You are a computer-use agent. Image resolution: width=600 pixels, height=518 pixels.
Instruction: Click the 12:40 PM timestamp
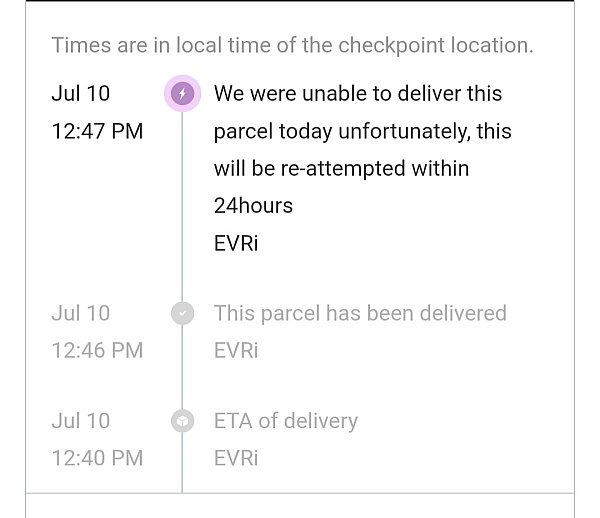point(97,458)
